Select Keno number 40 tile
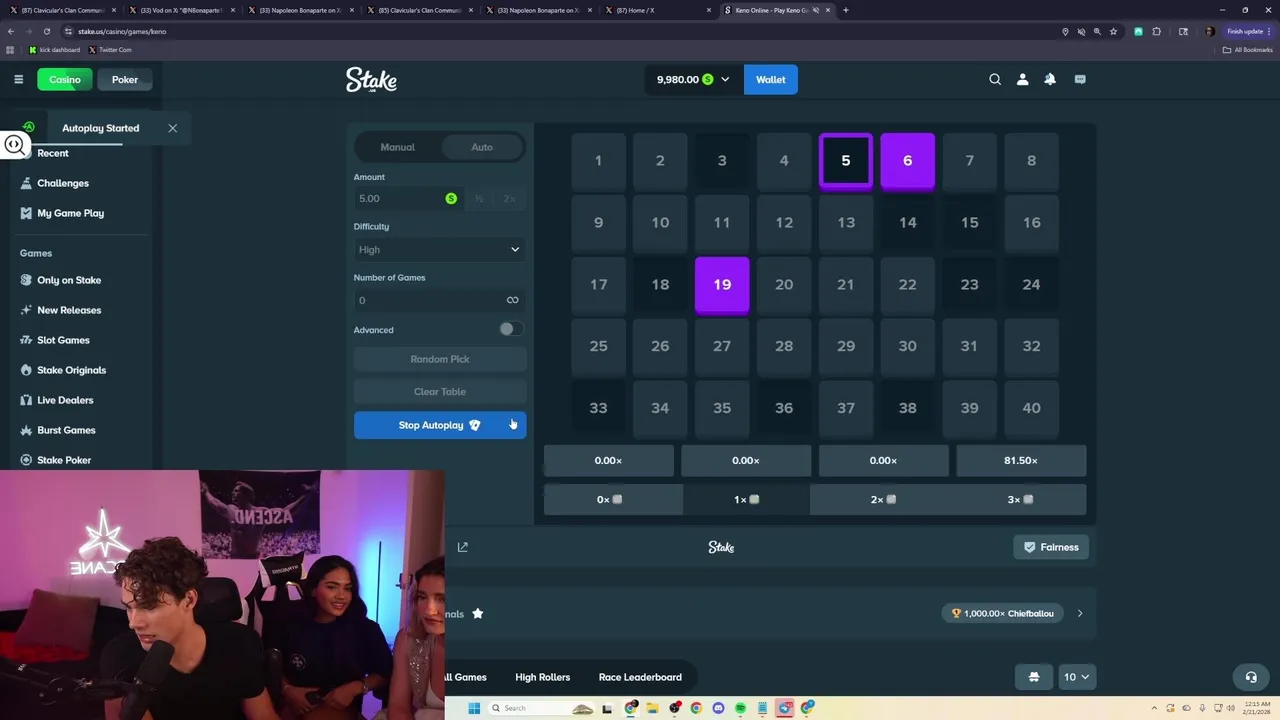Image resolution: width=1280 pixels, height=720 pixels. [1031, 408]
